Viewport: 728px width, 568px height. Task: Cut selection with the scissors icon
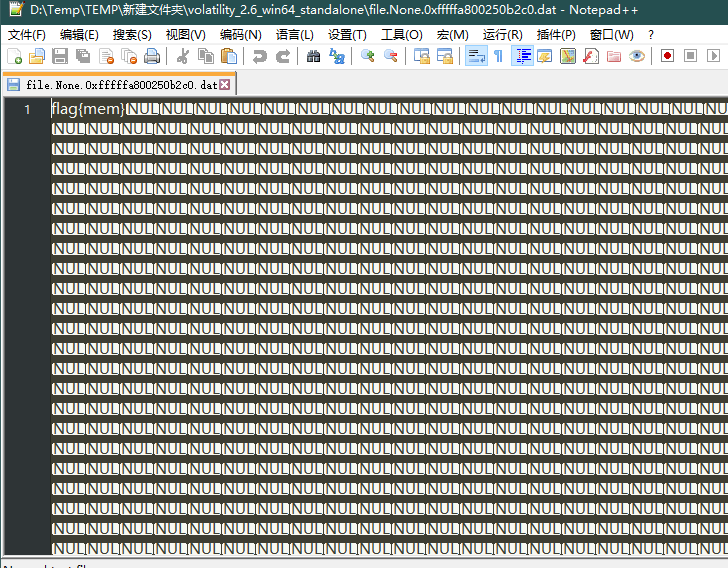click(x=183, y=56)
